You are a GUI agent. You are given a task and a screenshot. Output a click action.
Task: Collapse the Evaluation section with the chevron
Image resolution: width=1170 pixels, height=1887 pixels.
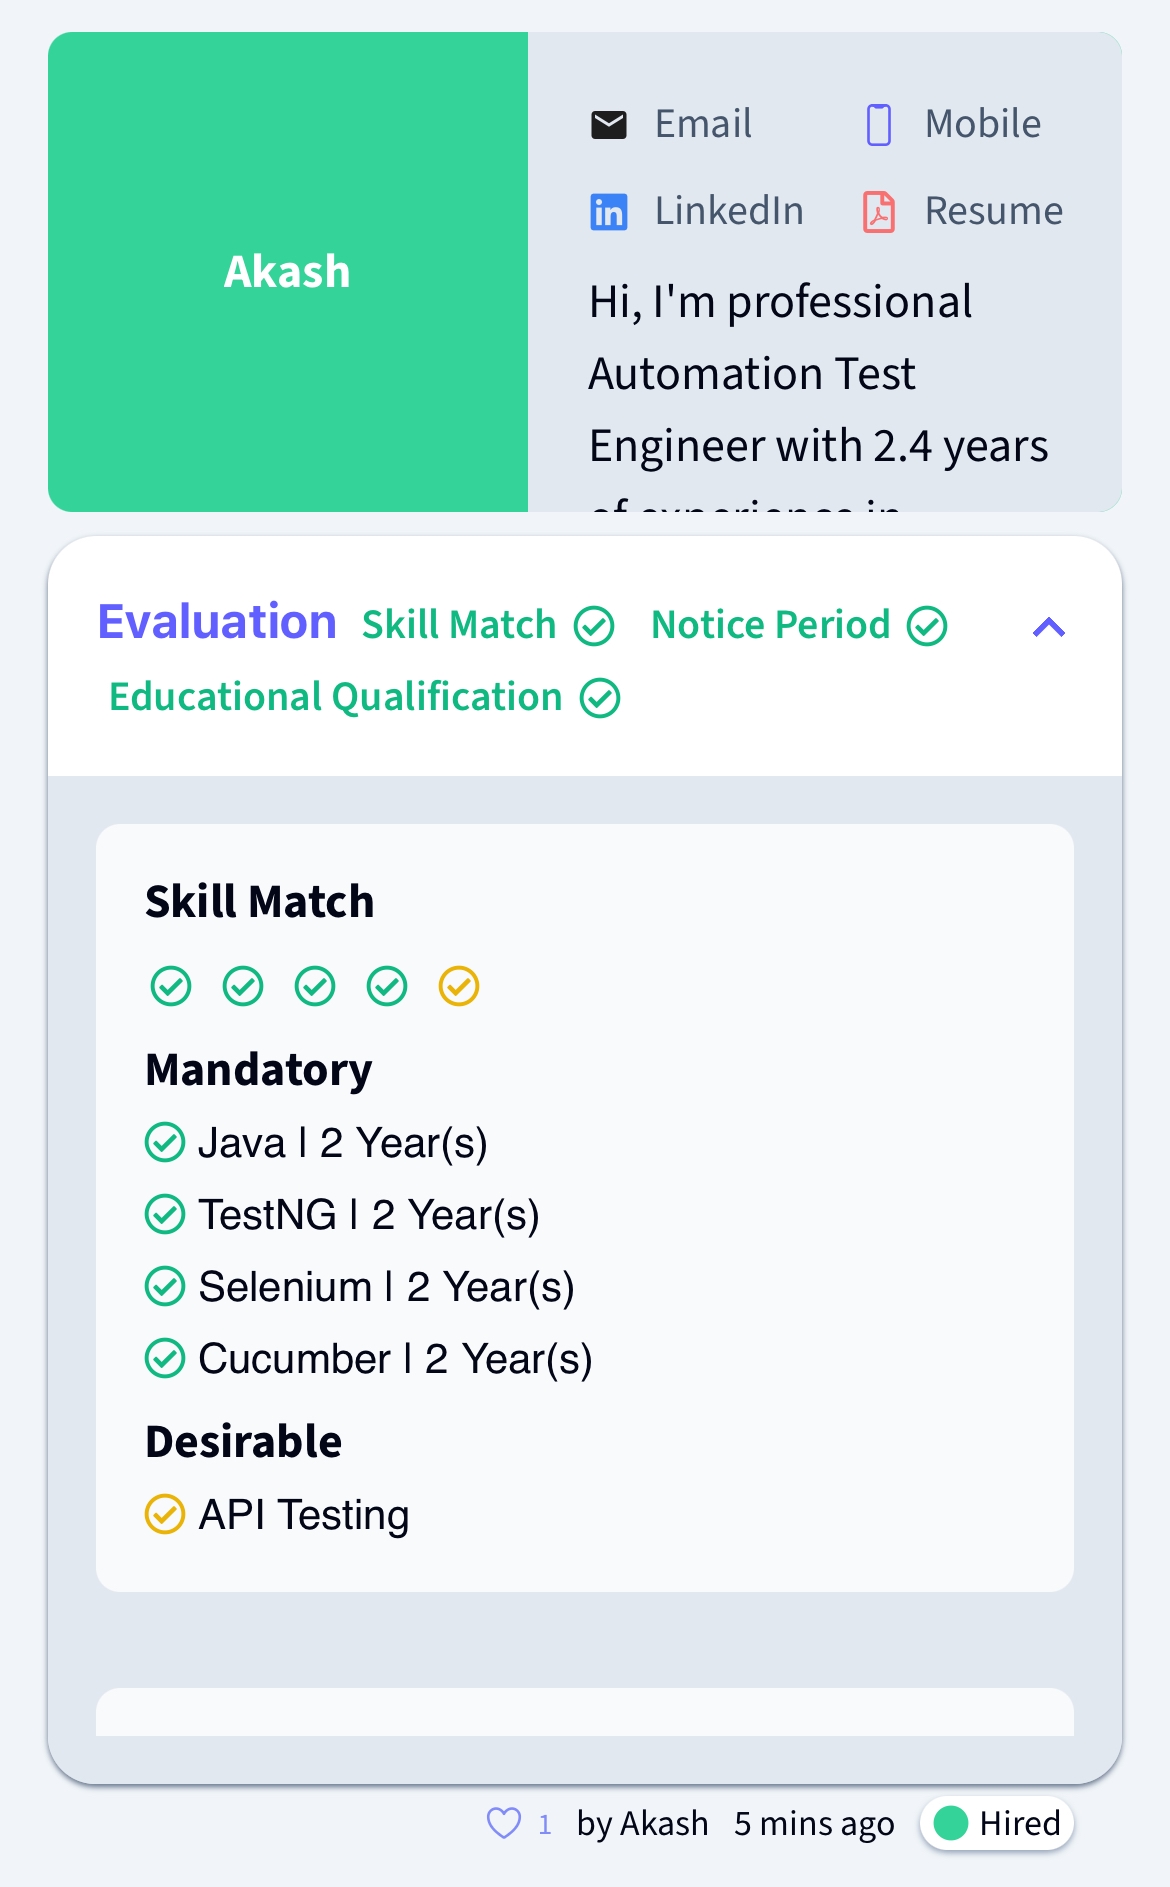(1049, 627)
